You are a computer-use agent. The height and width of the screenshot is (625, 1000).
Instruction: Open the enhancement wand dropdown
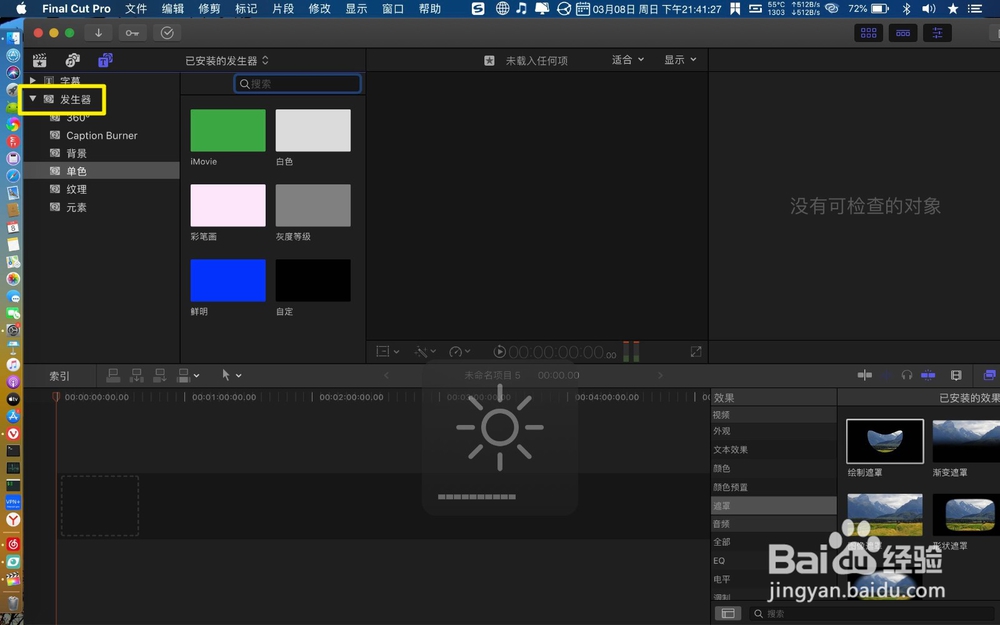425,351
